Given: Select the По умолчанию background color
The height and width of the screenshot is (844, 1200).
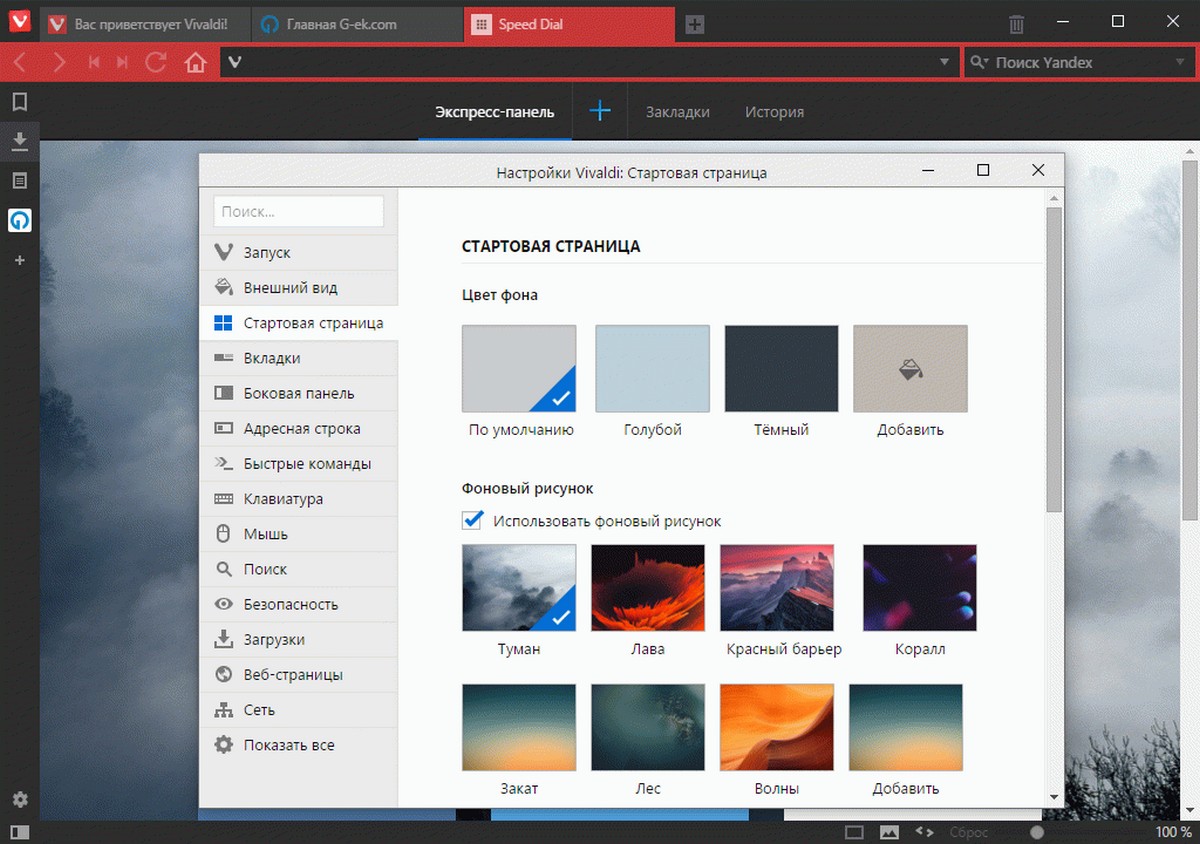Looking at the screenshot, I should pyautogui.click(x=519, y=368).
